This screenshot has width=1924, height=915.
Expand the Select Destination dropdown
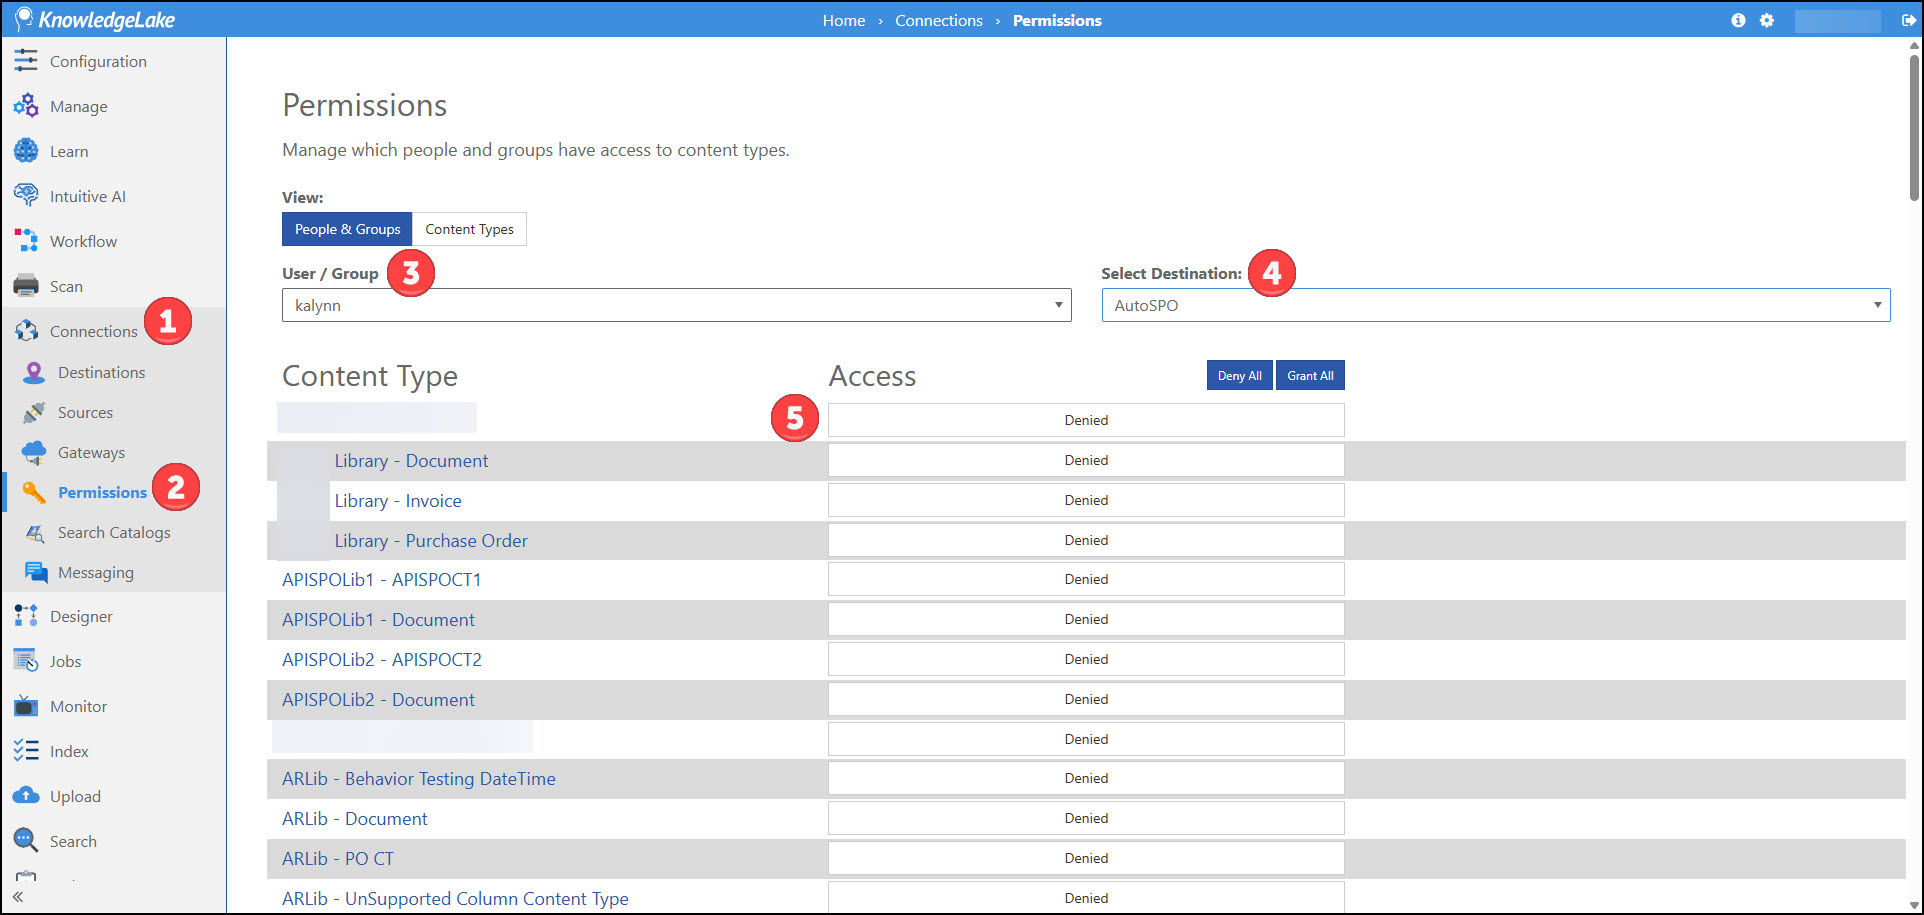pos(1495,305)
